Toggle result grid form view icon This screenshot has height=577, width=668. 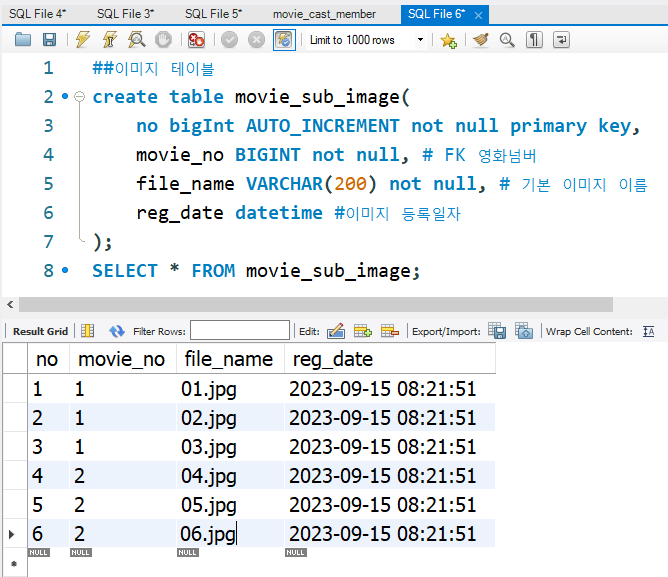point(87,331)
